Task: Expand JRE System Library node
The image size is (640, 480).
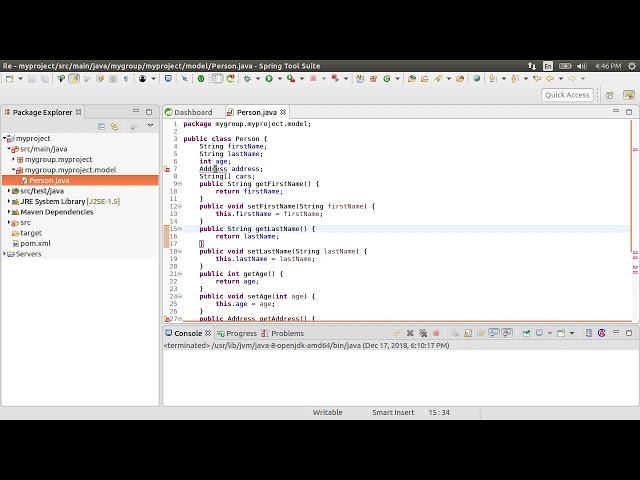Action: pyautogui.click(x=9, y=201)
